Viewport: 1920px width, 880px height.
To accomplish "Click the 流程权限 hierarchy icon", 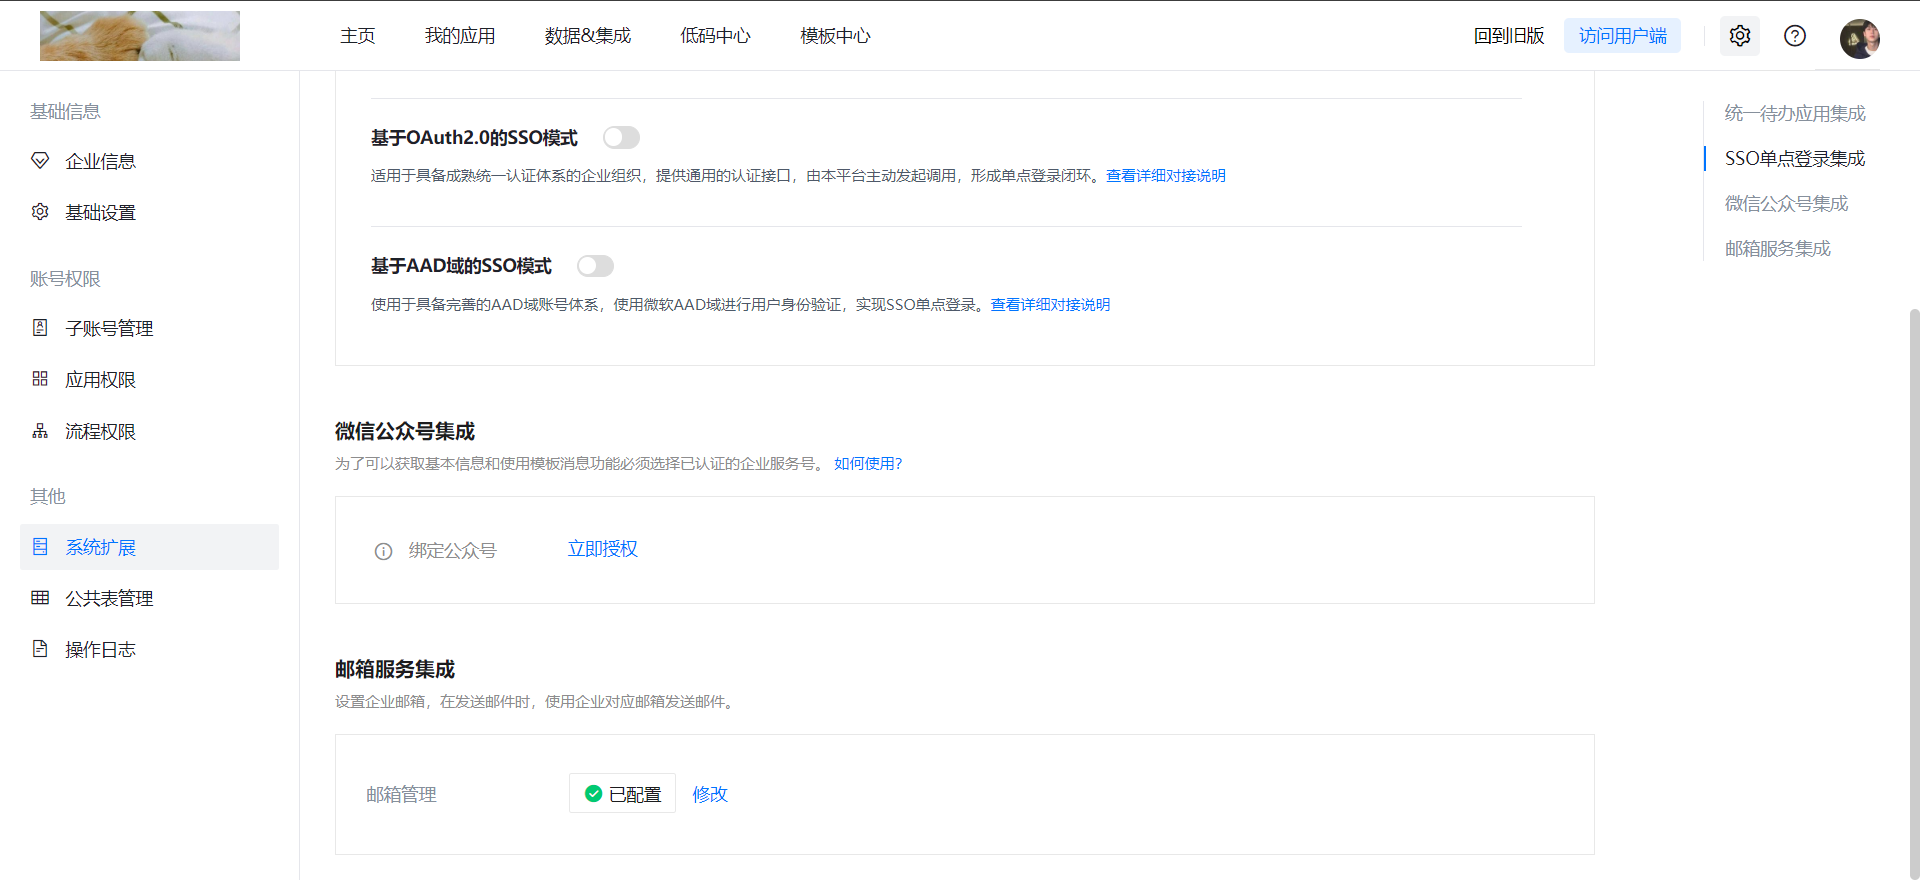I will pos(40,431).
